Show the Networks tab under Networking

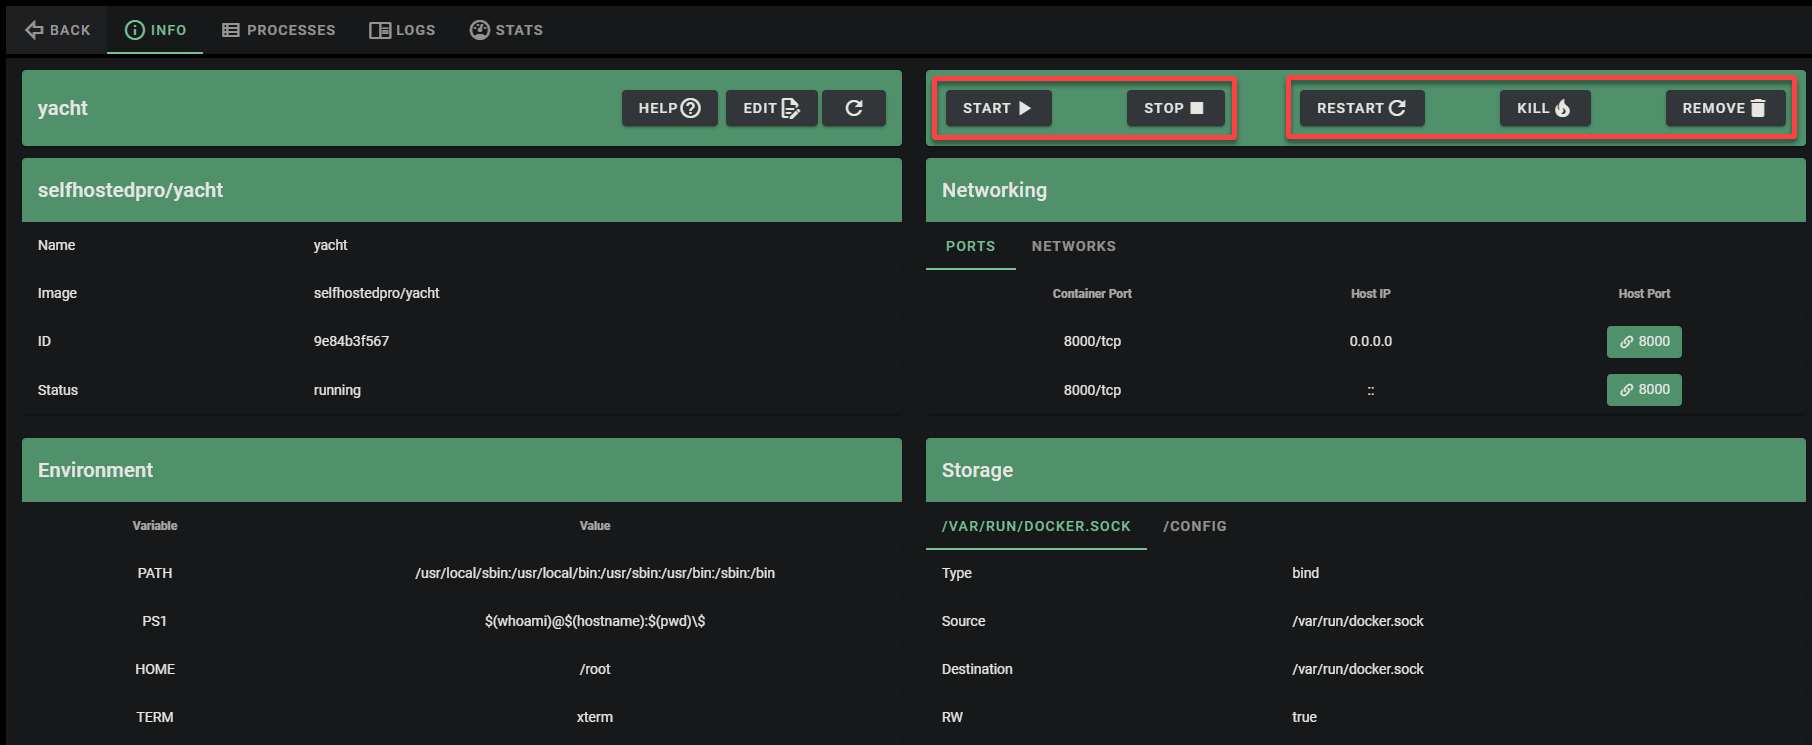(1073, 246)
